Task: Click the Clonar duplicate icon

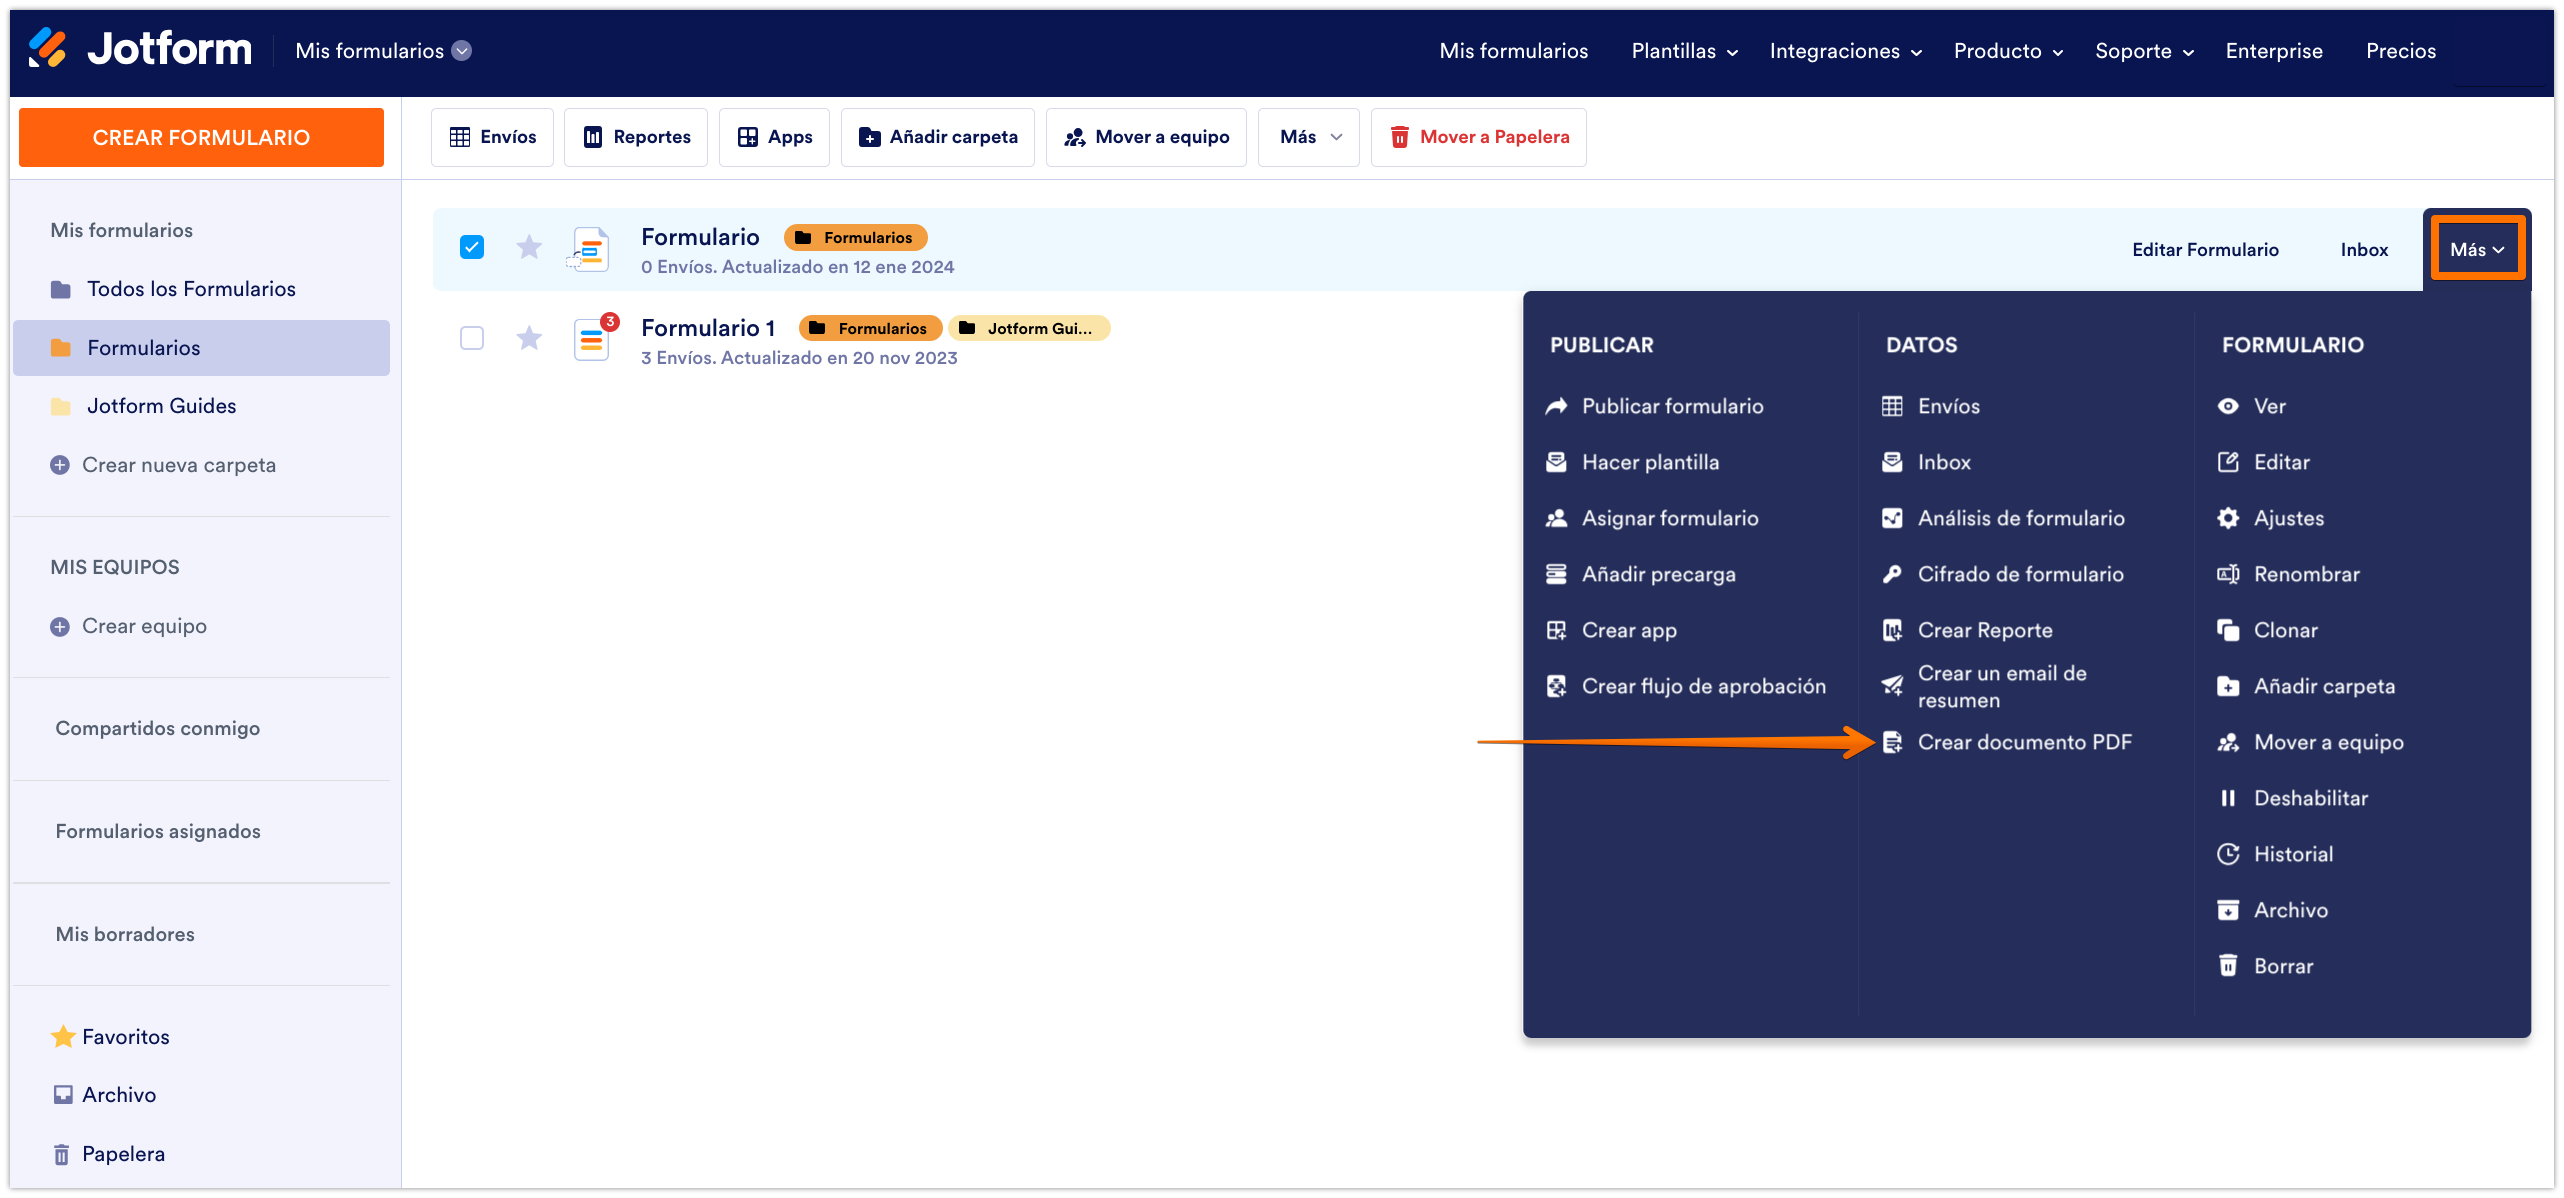Action: tap(2228, 630)
